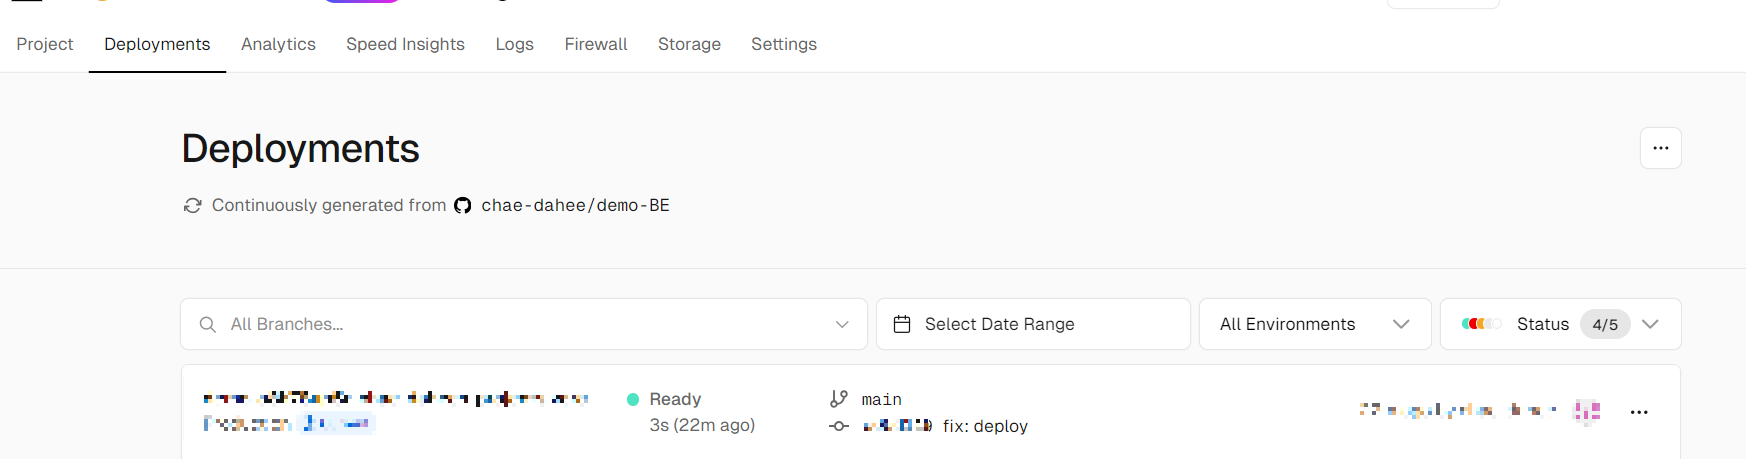Open the chae-dahee/demo-BE repository link
This screenshot has width=1746, height=459.
pos(575,205)
